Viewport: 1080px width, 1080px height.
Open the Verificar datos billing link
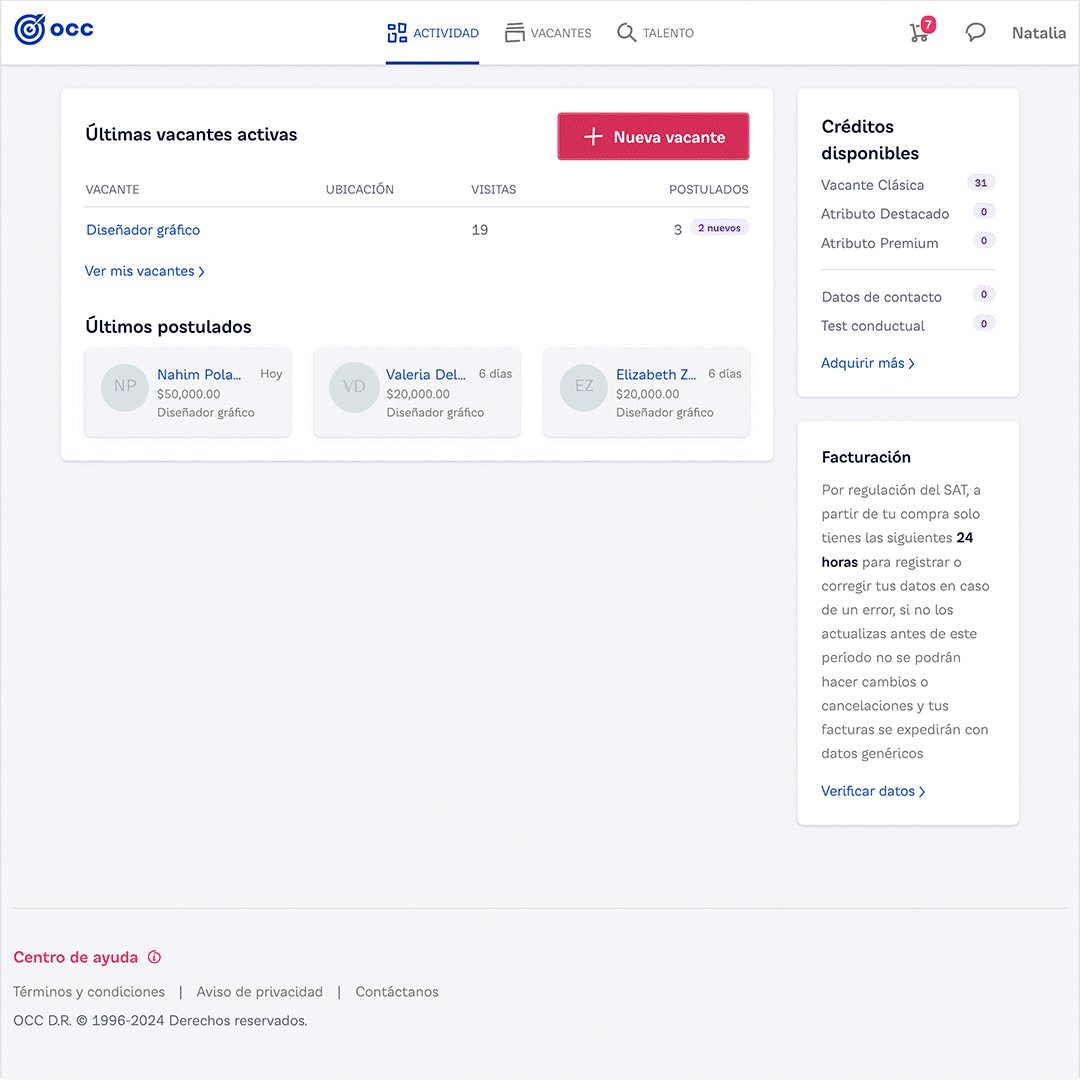click(x=872, y=791)
